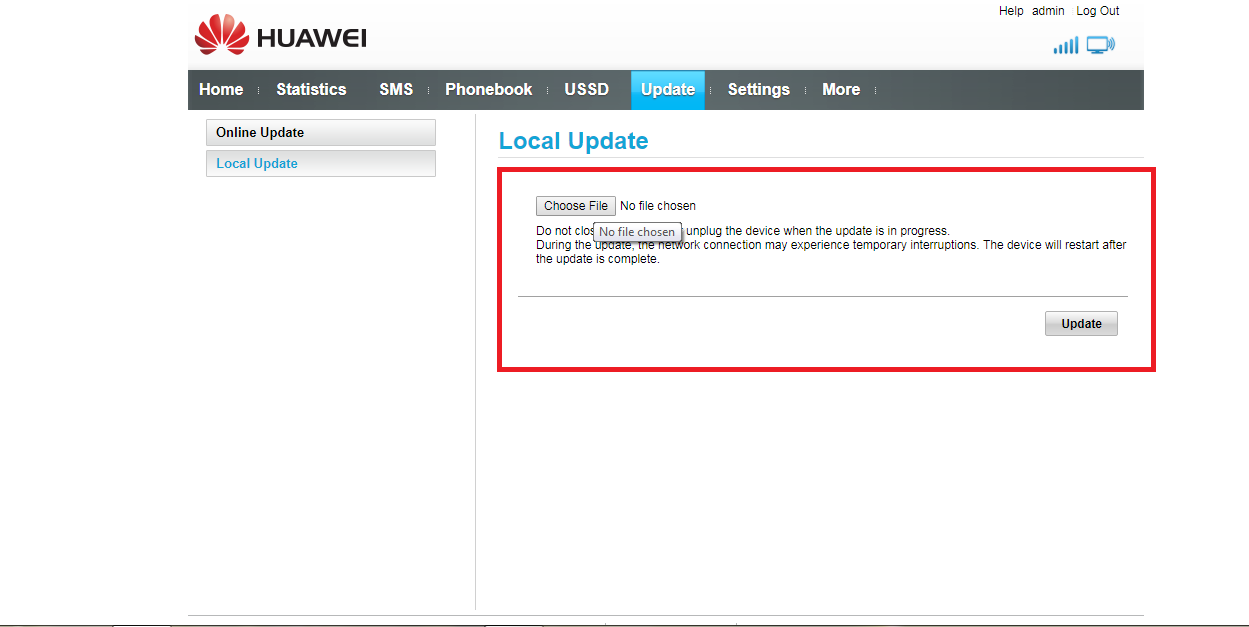Open the Home tab

pos(221,89)
